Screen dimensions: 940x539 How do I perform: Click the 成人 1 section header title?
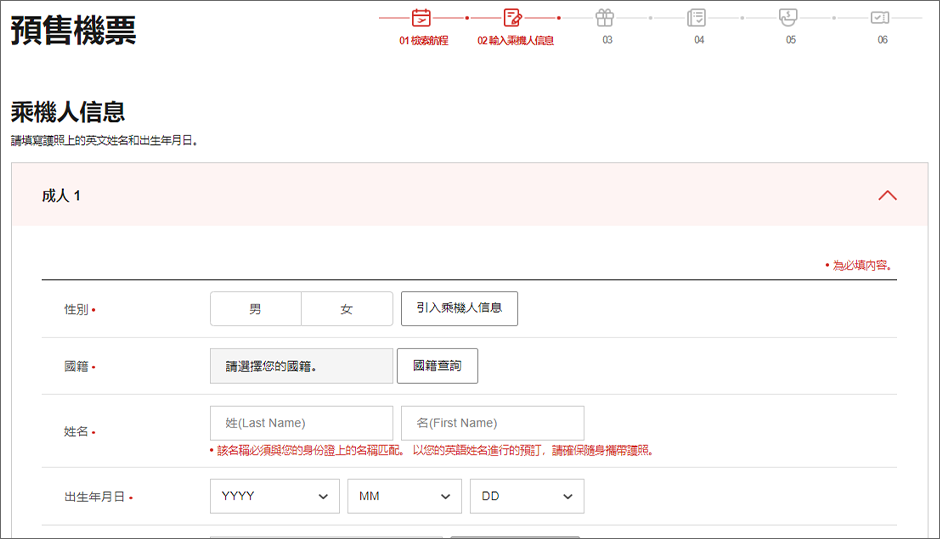[61, 196]
